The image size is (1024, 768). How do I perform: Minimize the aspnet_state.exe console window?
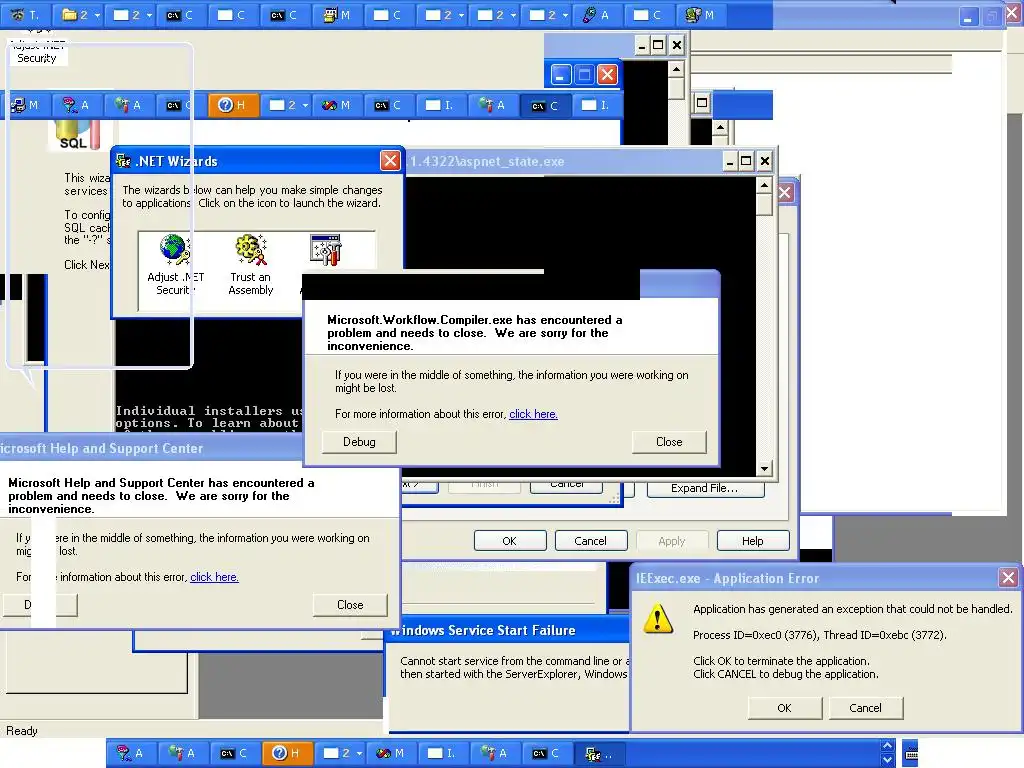(x=730, y=161)
